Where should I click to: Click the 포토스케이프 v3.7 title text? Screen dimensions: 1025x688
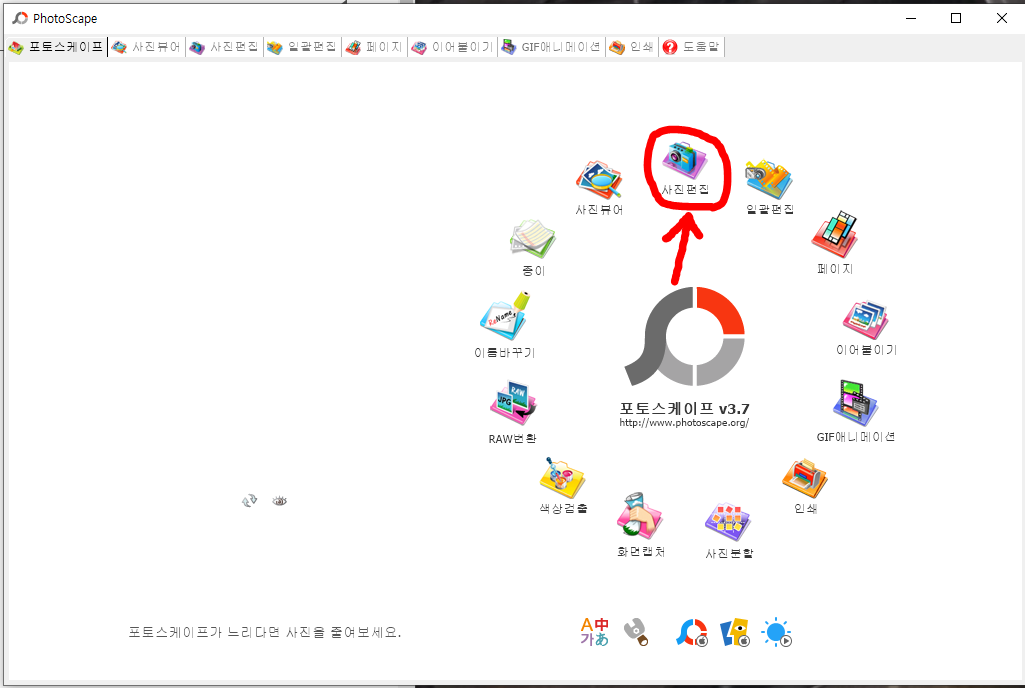(x=684, y=409)
